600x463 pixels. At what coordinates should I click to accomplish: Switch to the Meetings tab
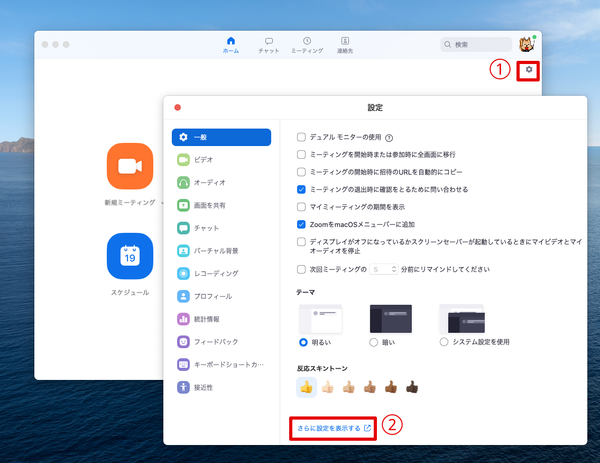coord(306,44)
